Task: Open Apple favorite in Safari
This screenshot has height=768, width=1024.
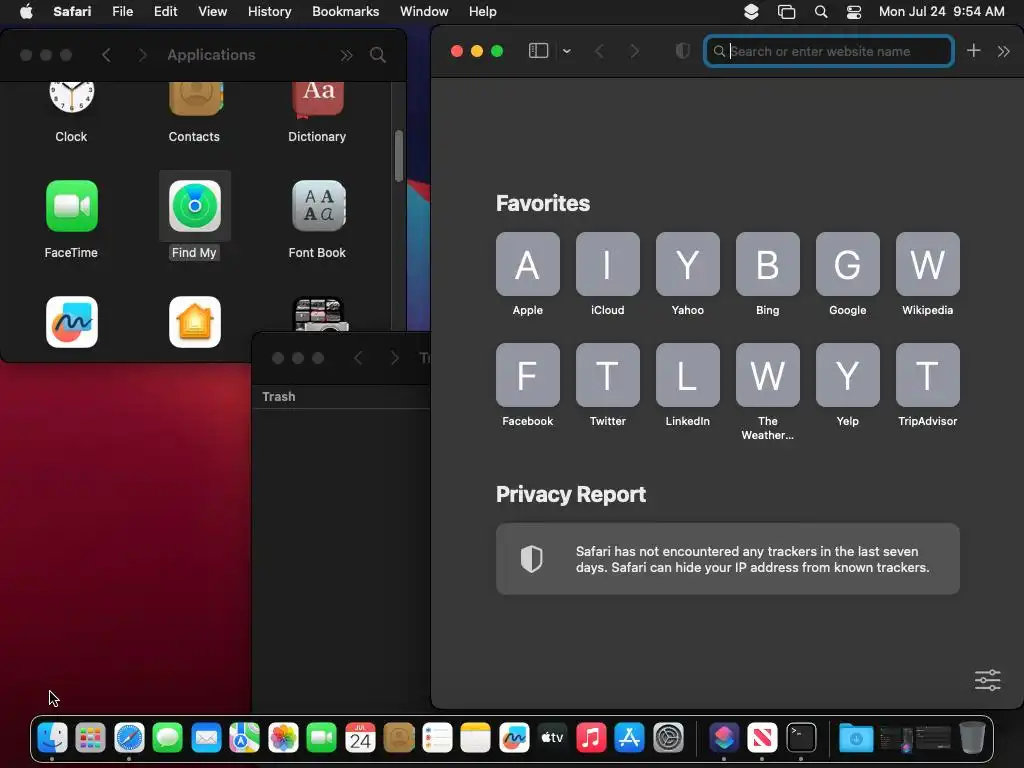Action: click(527, 264)
